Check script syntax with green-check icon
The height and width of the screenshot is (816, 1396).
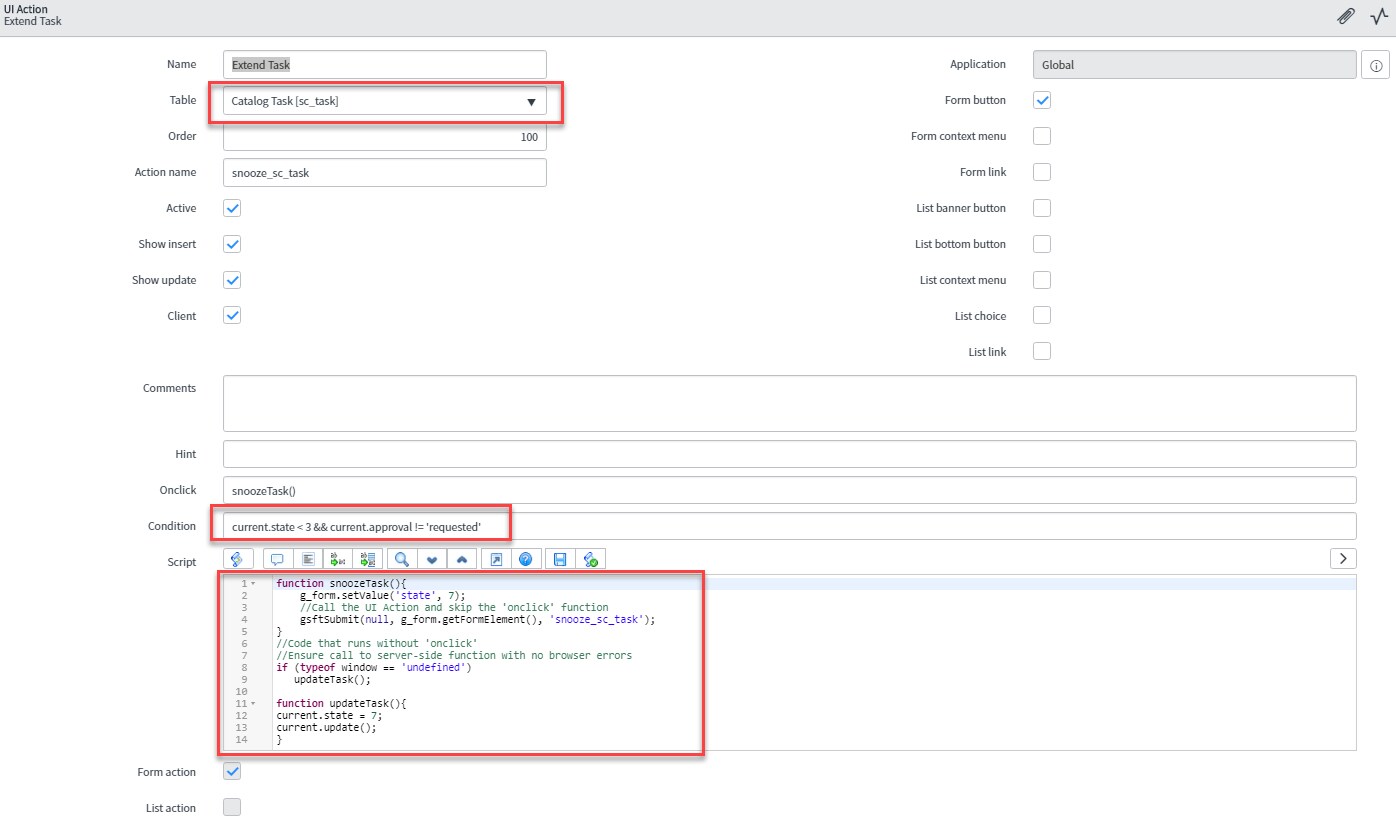pos(591,559)
